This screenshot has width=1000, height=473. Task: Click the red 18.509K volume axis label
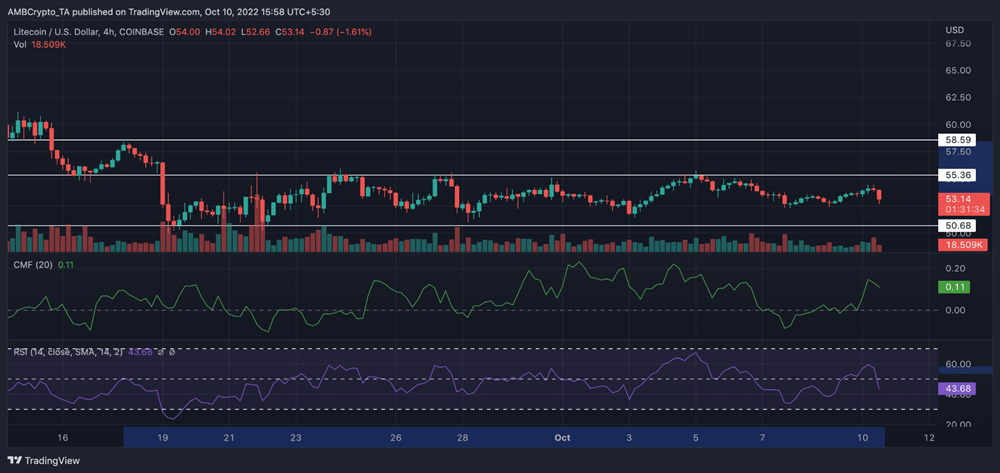(x=963, y=244)
